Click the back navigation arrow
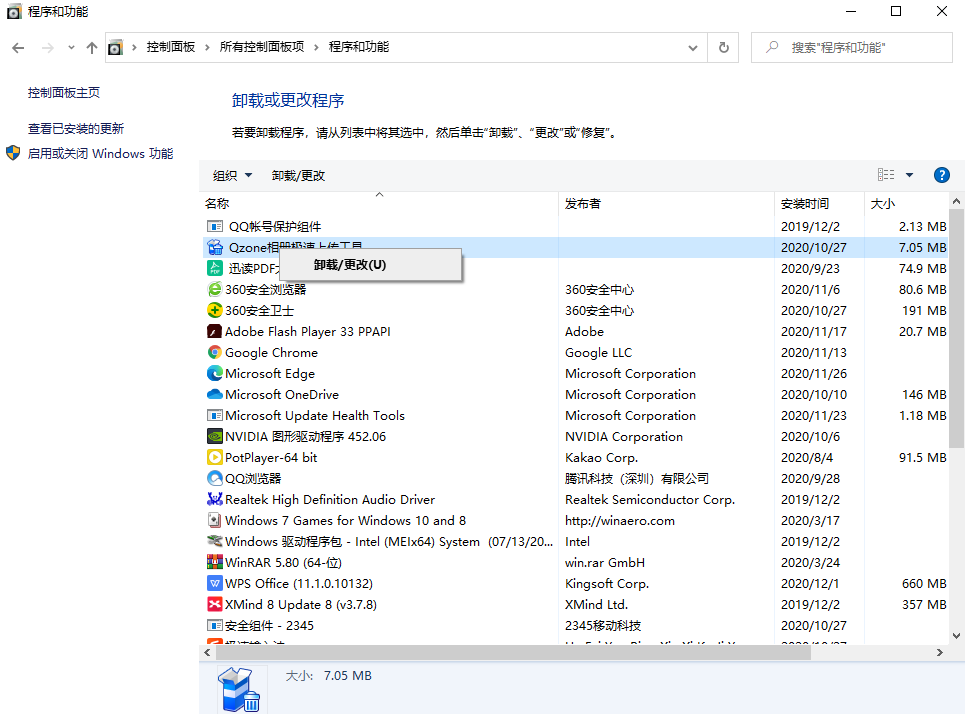 tap(20, 47)
